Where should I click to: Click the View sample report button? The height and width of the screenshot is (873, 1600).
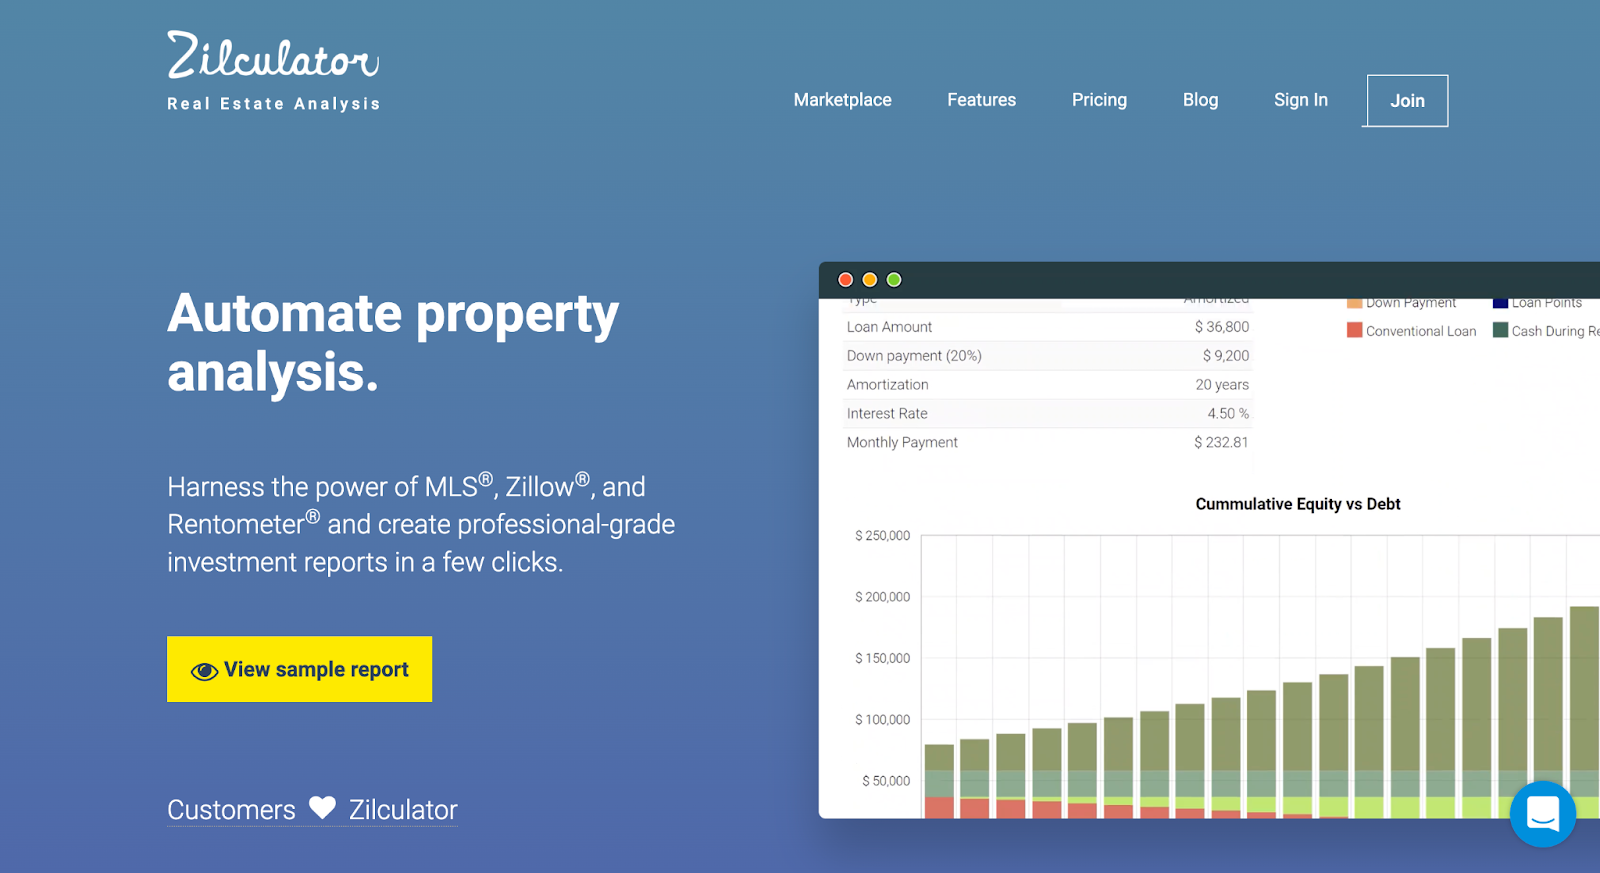(299, 669)
